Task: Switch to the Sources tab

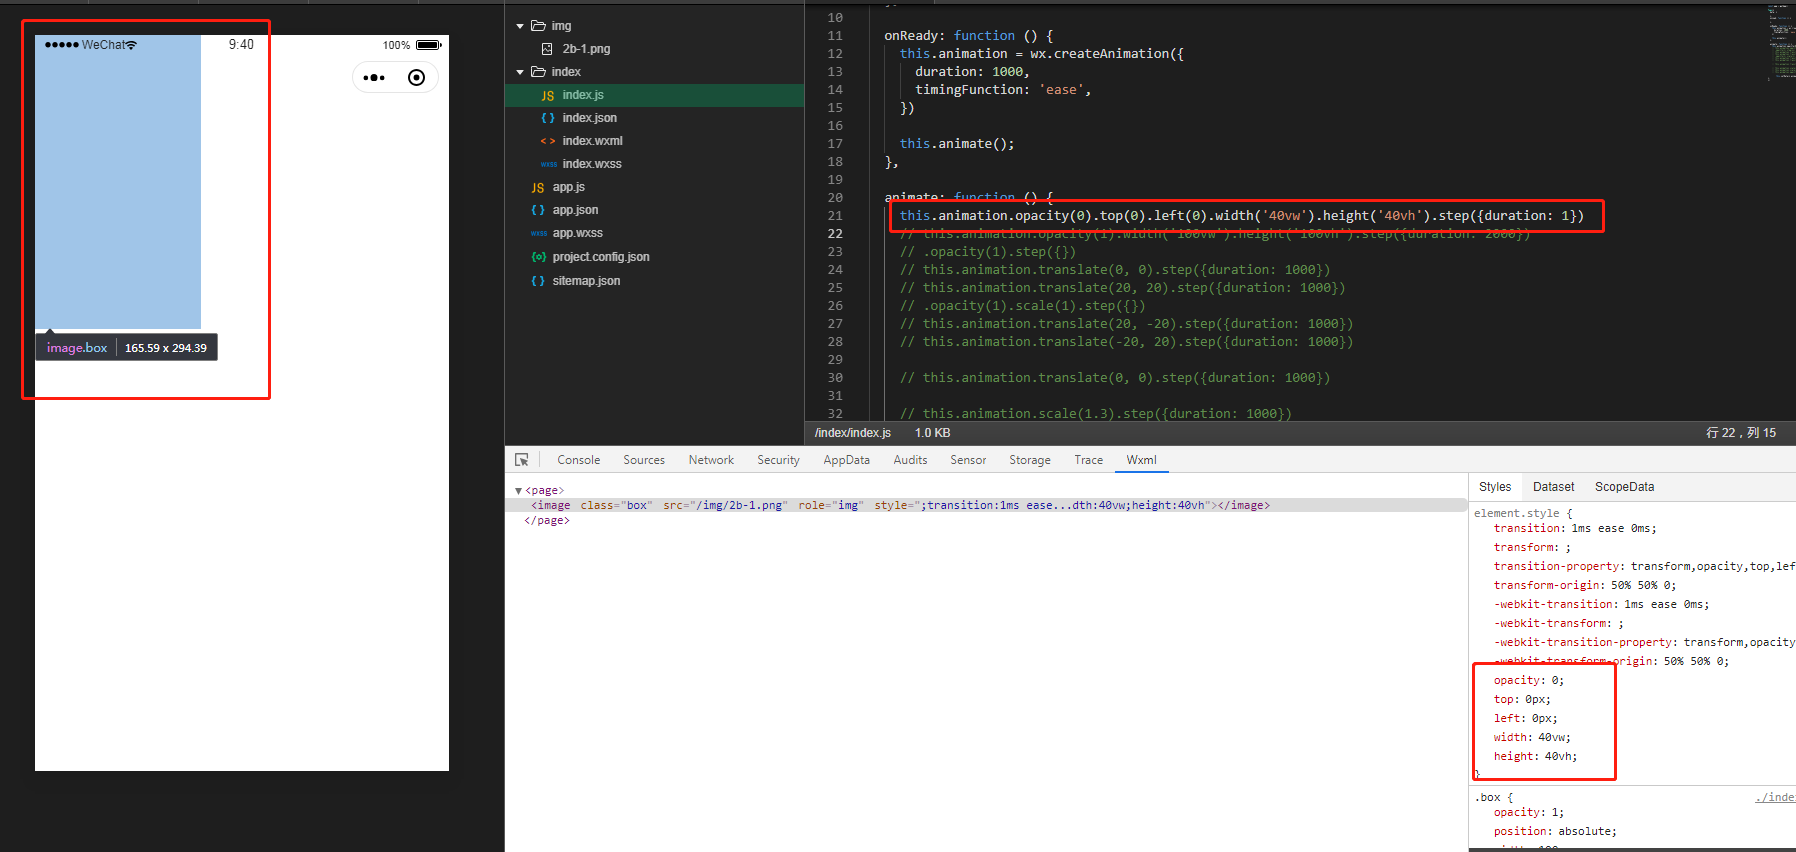Action: pos(643,460)
